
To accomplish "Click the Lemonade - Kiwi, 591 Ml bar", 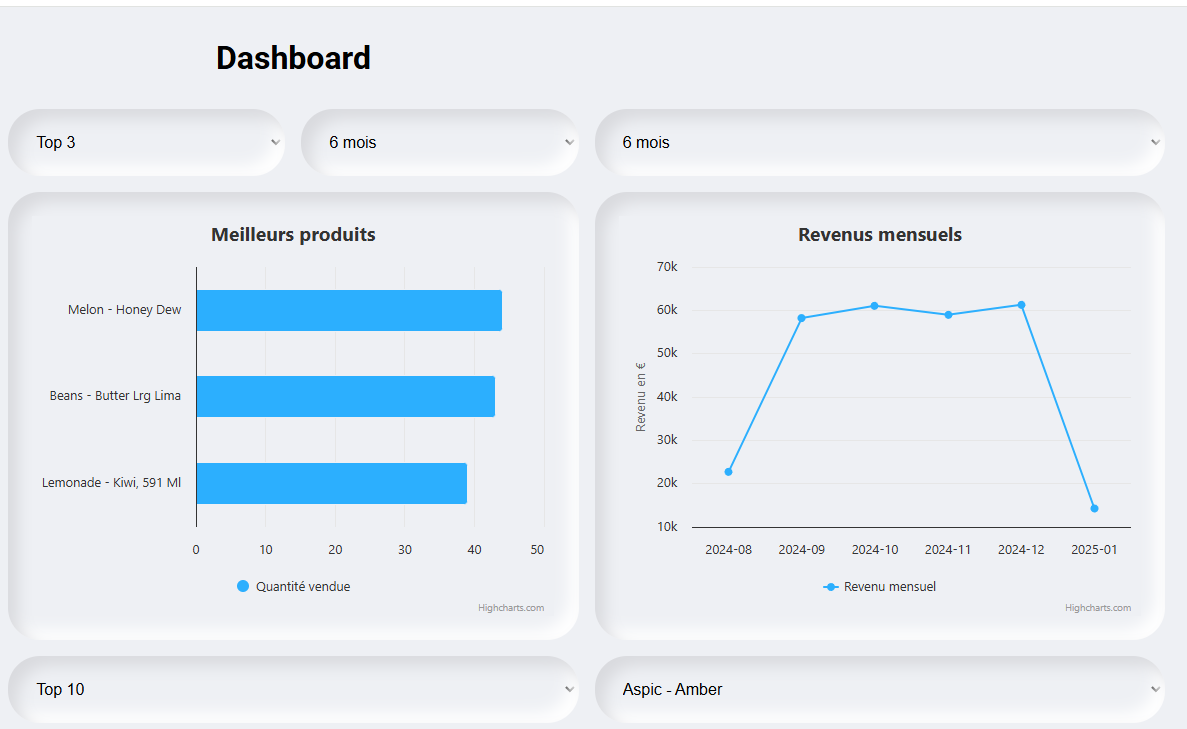I will (x=331, y=483).
